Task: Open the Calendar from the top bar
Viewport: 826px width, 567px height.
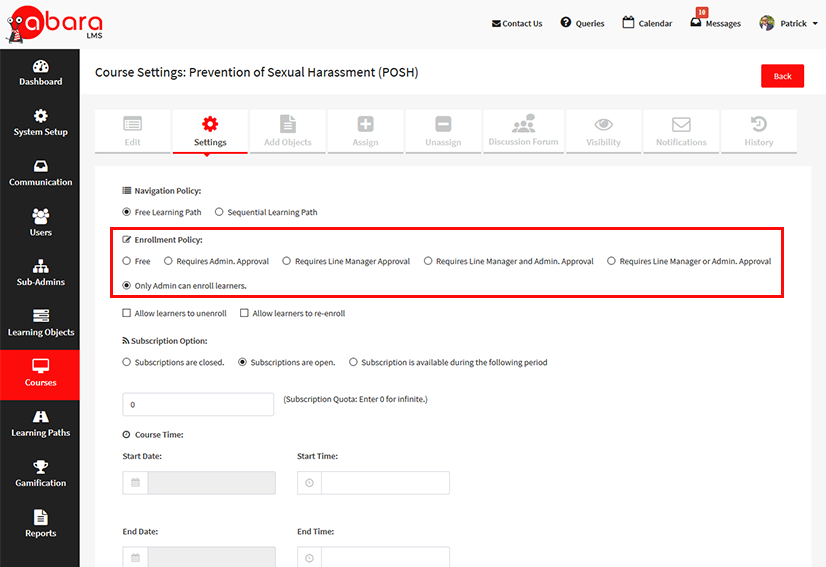Action: (x=647, y=23)
